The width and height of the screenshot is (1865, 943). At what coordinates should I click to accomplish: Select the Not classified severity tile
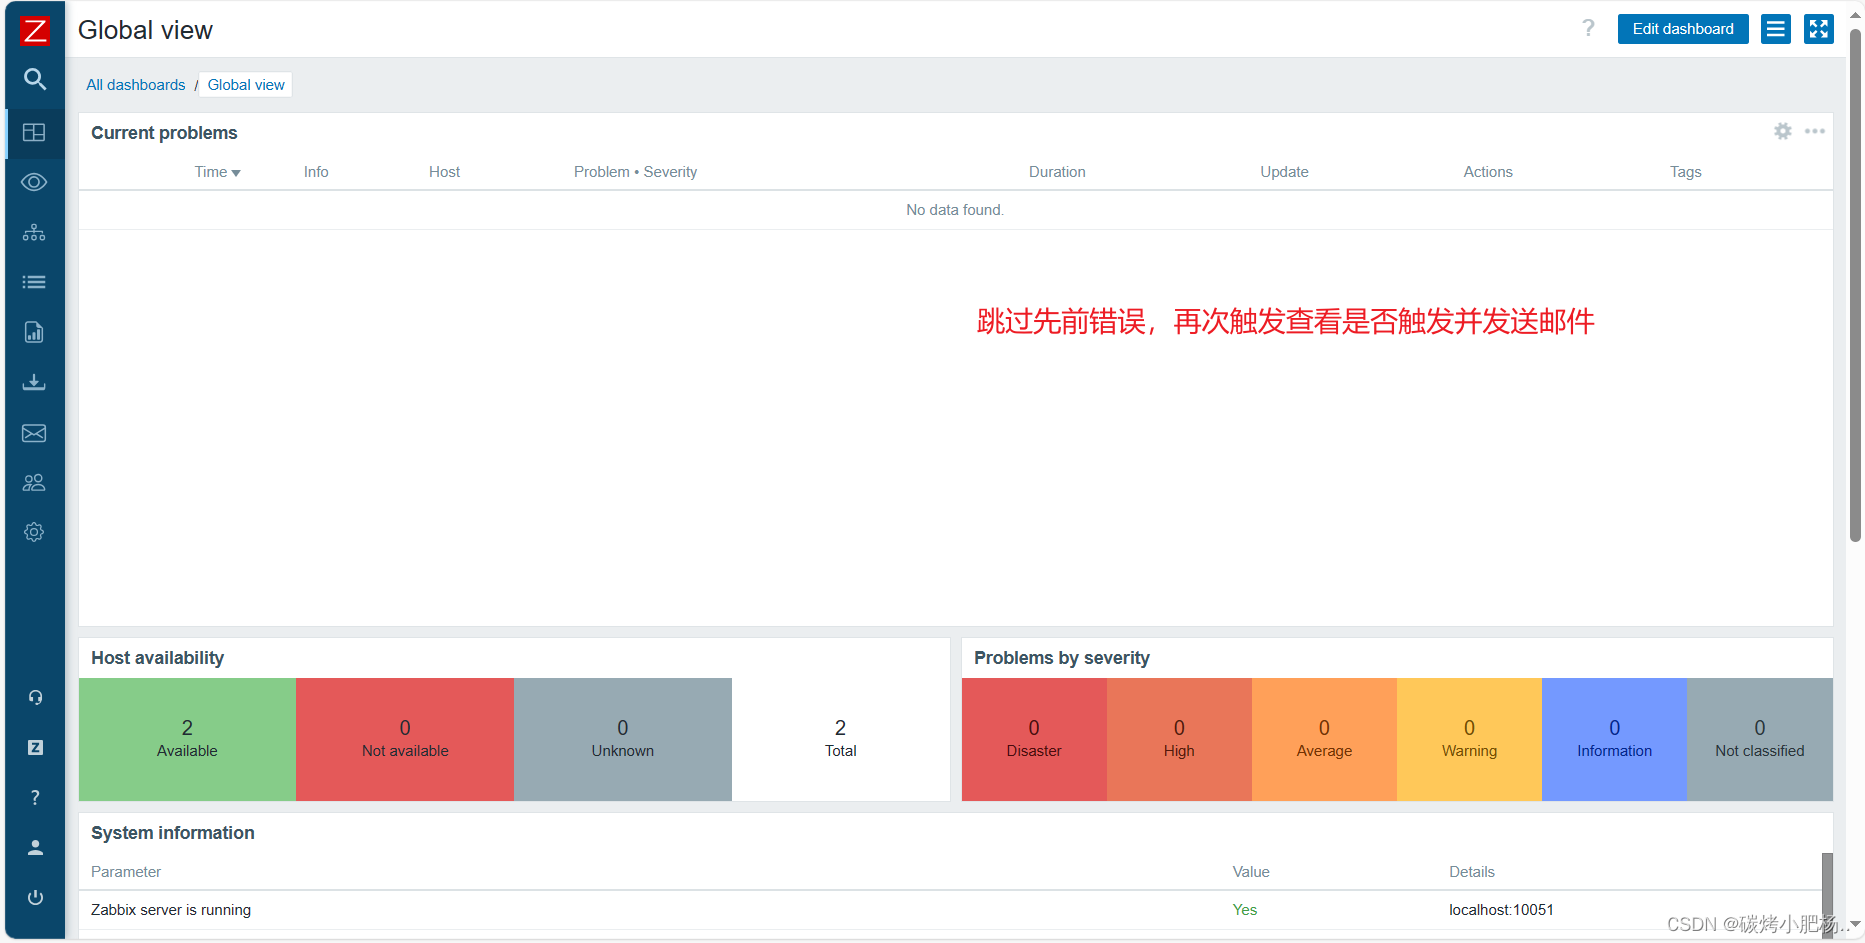(1760, 739)
